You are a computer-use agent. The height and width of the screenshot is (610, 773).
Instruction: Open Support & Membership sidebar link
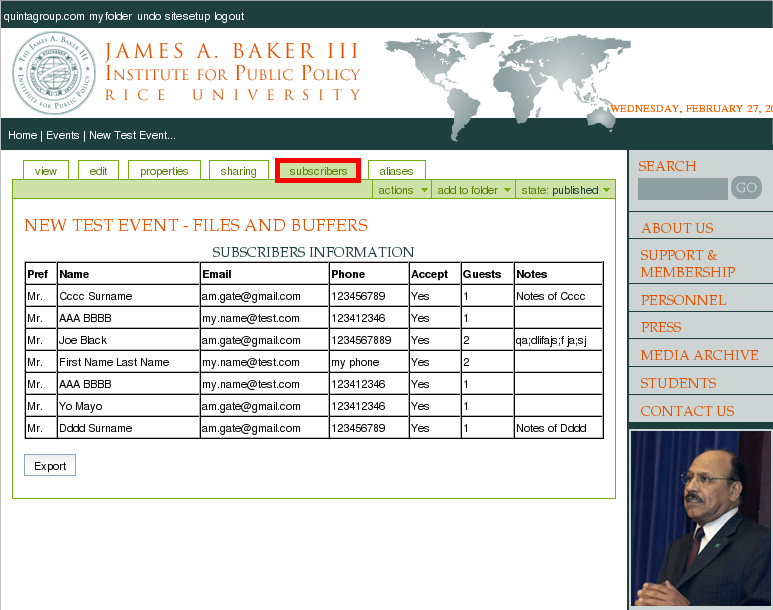688,263
